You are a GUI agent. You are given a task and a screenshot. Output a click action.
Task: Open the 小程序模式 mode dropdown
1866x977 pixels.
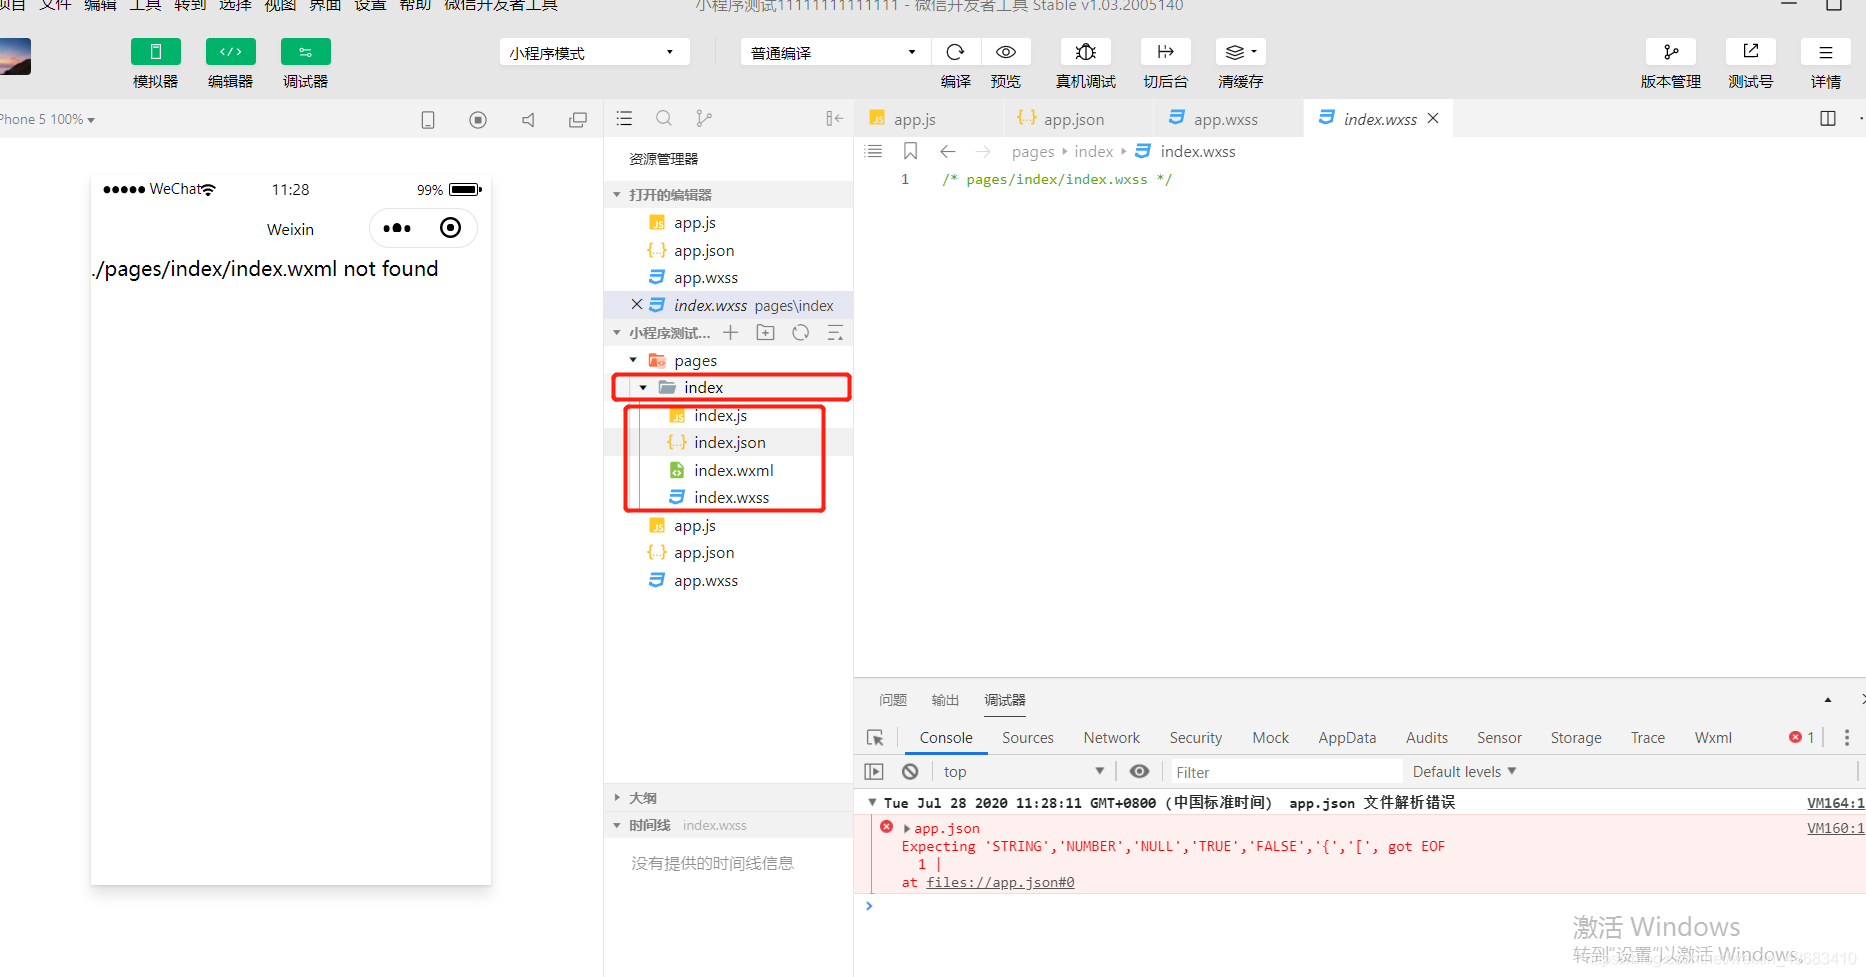594,52
